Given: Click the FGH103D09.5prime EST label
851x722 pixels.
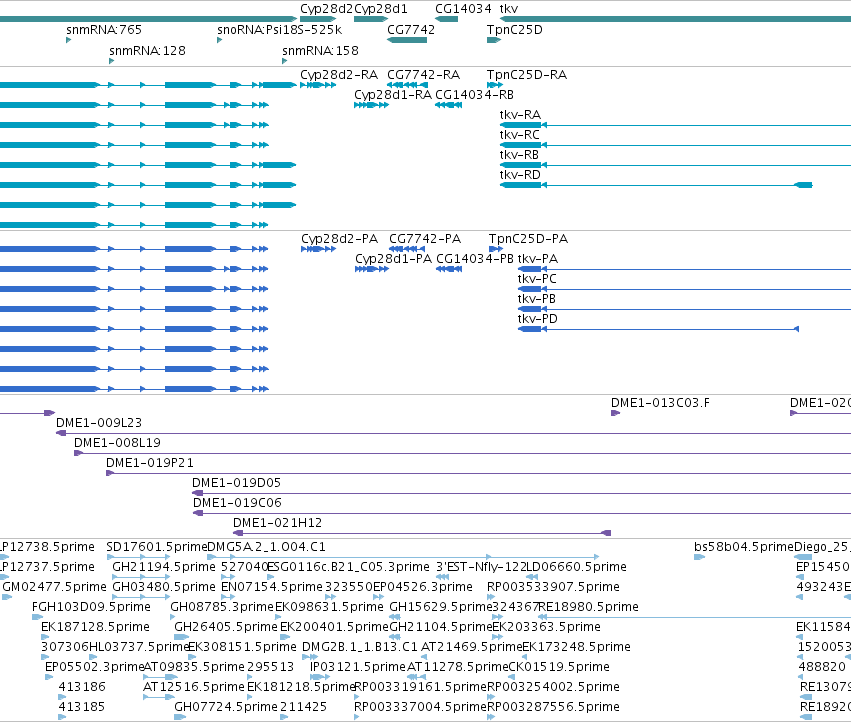Looking at the screenshot, I should 91,607.
